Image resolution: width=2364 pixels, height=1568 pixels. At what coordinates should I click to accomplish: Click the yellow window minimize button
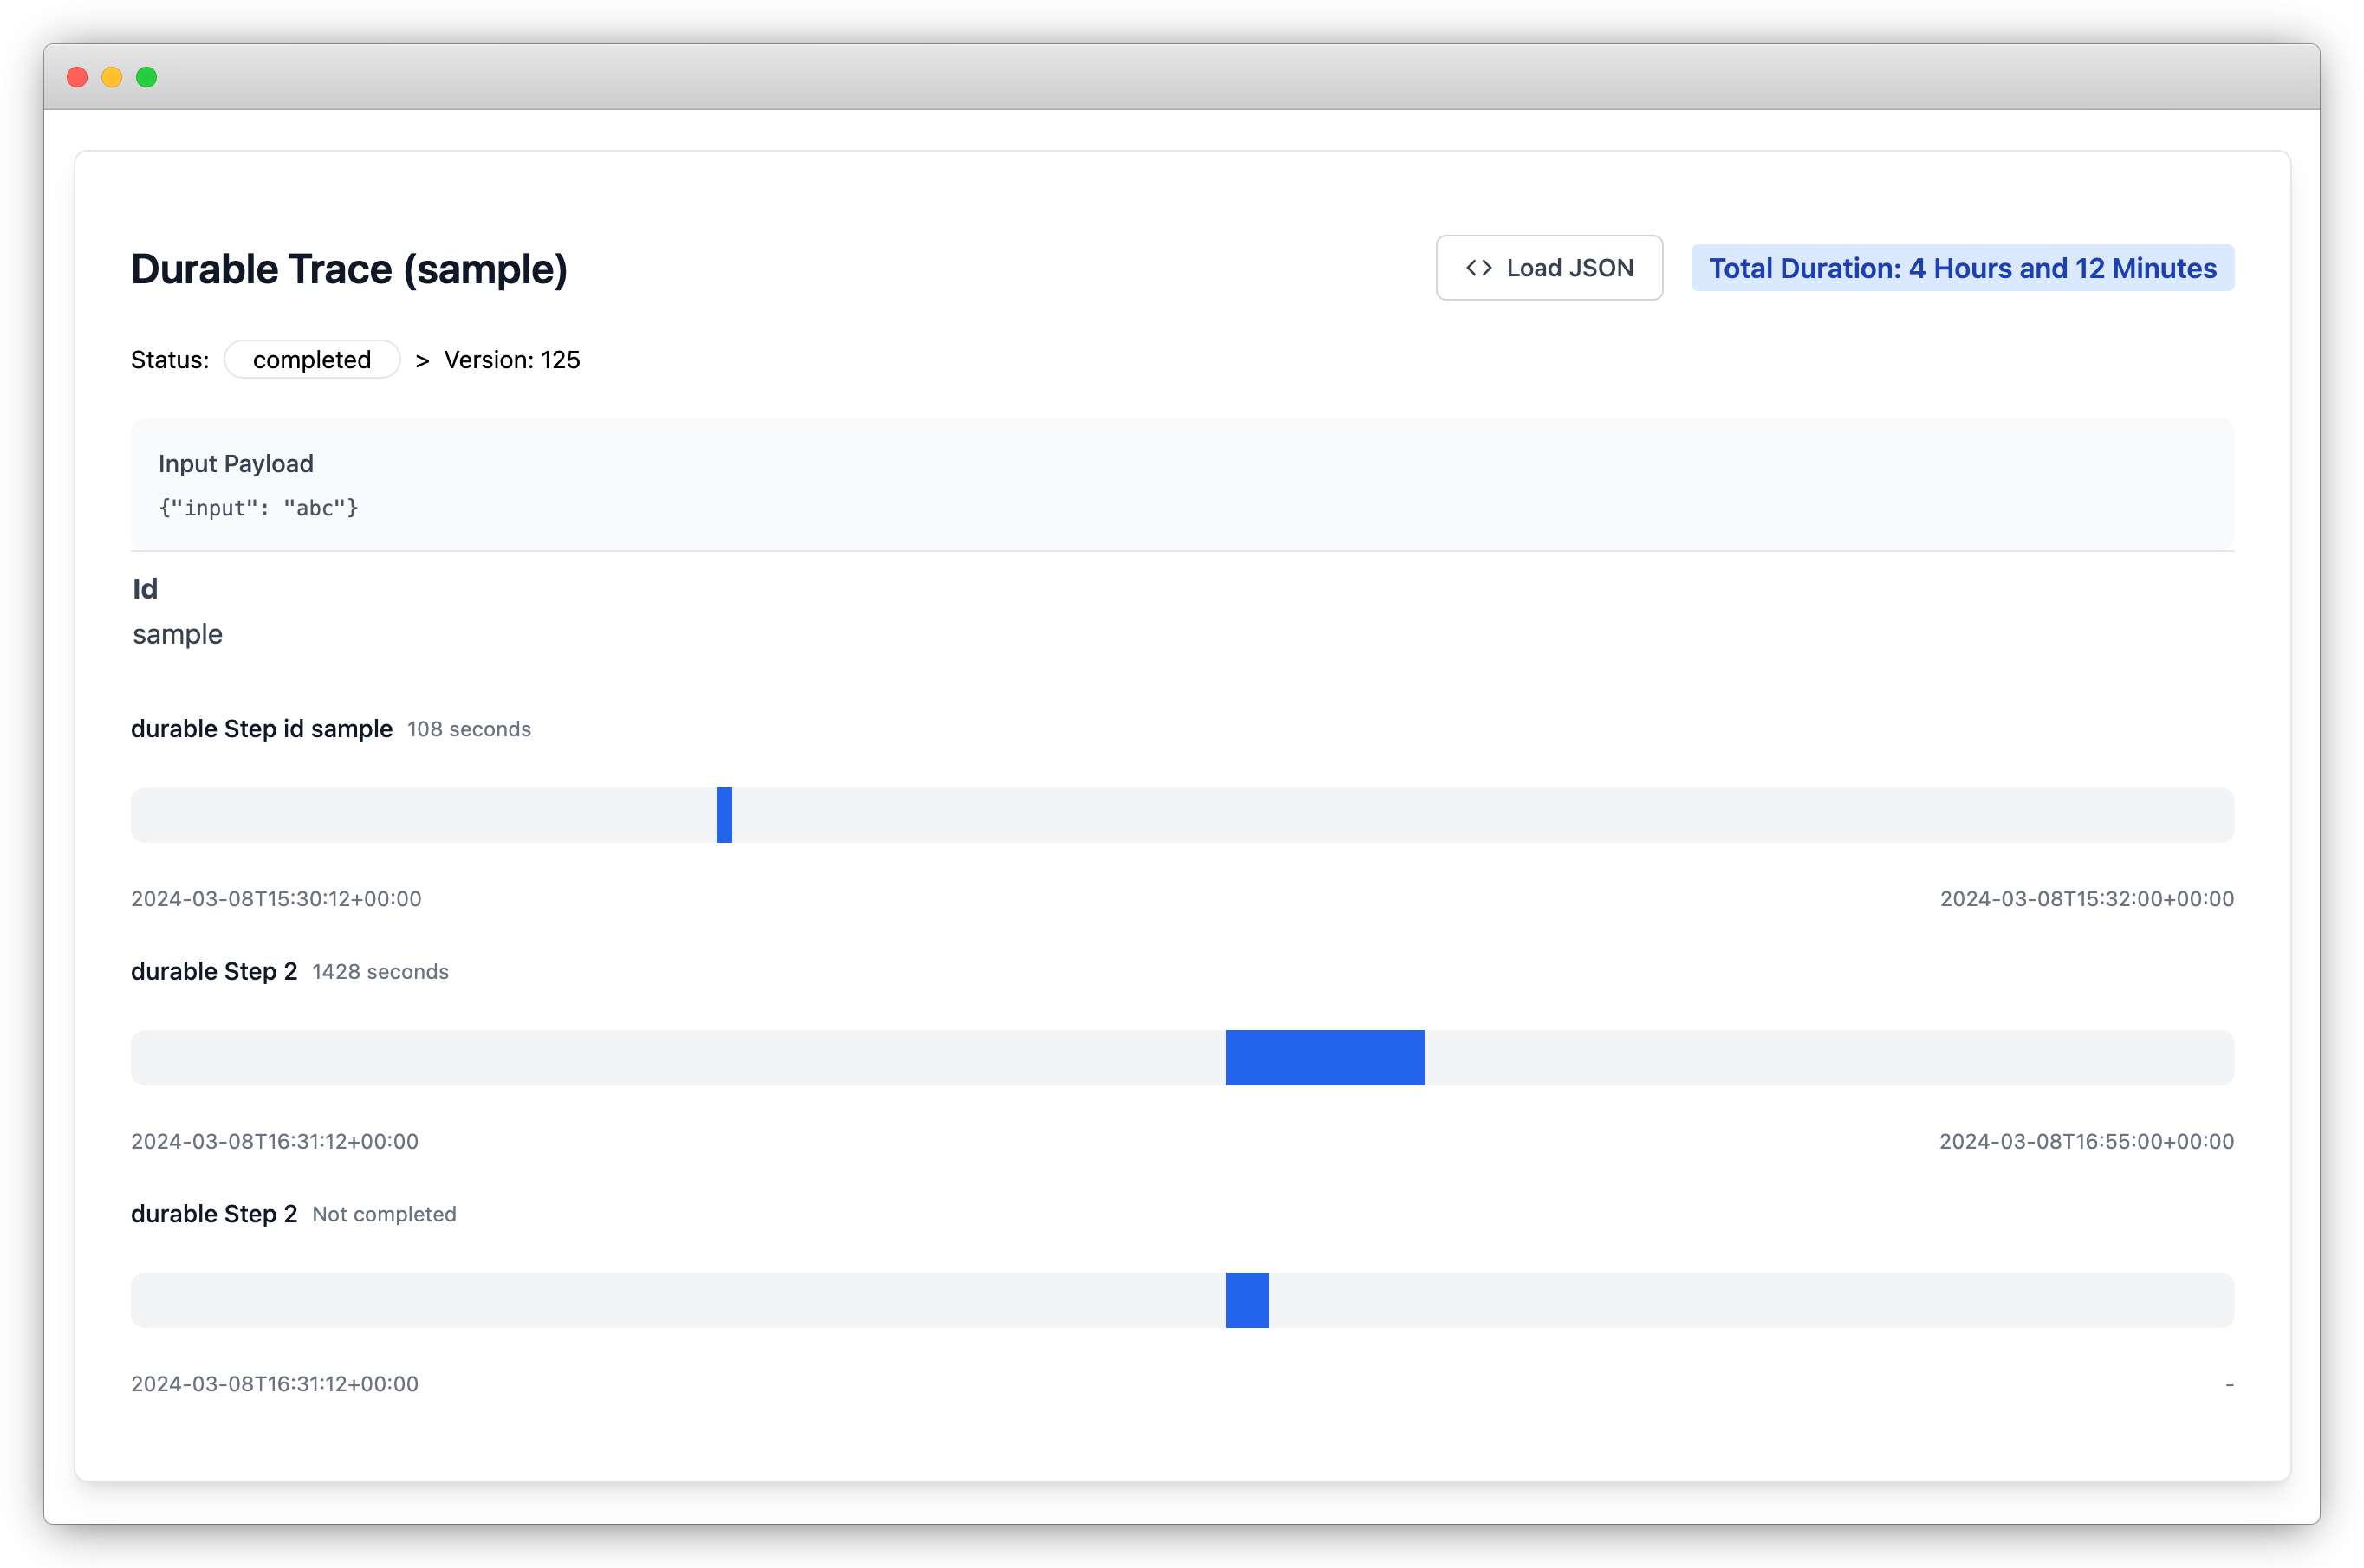[x=112, y=77]
